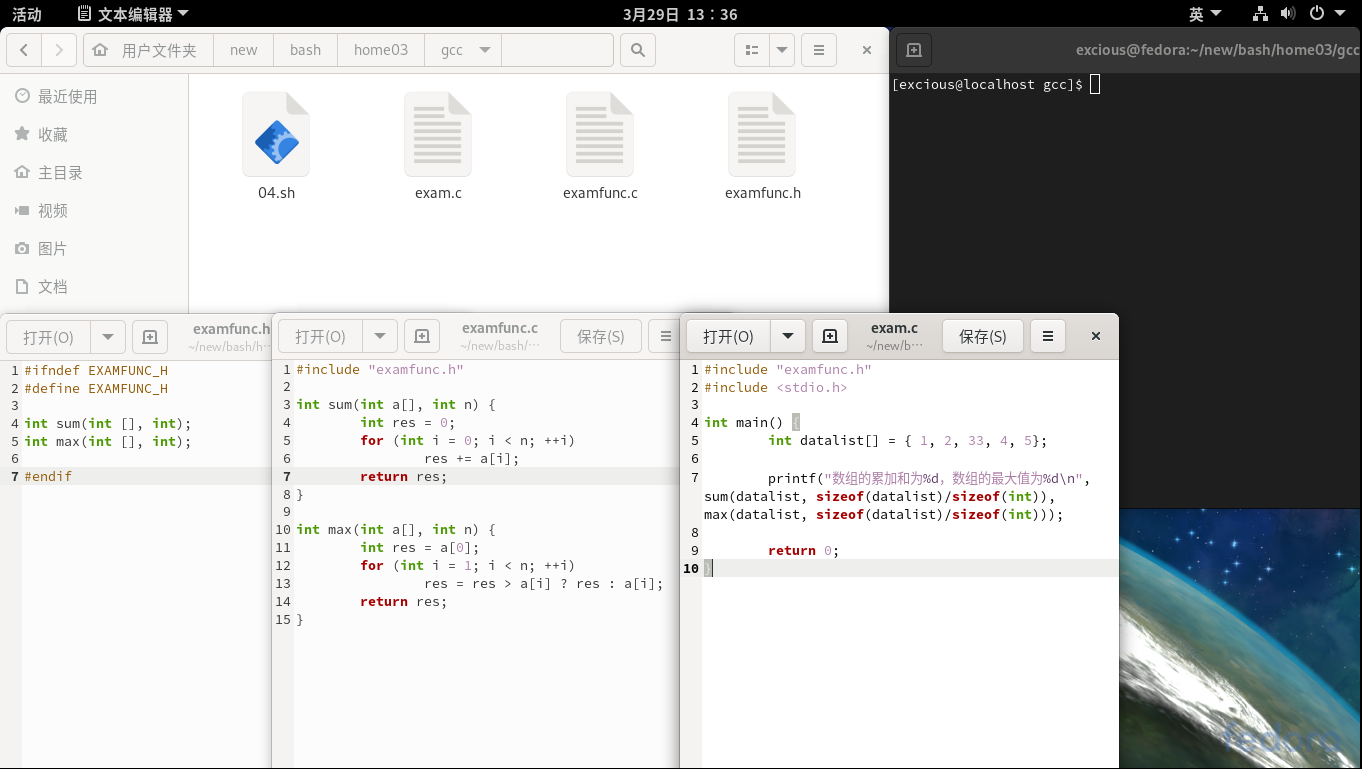Select the examfunc.c file icon
This screenshot has width=1362, height=769.
[x=600, y=146]
